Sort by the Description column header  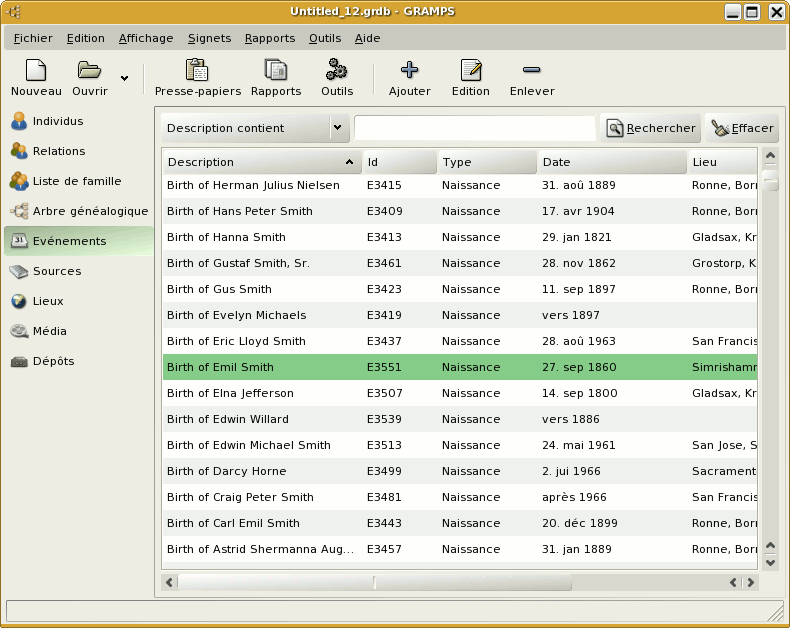click(x=261, y=162)
